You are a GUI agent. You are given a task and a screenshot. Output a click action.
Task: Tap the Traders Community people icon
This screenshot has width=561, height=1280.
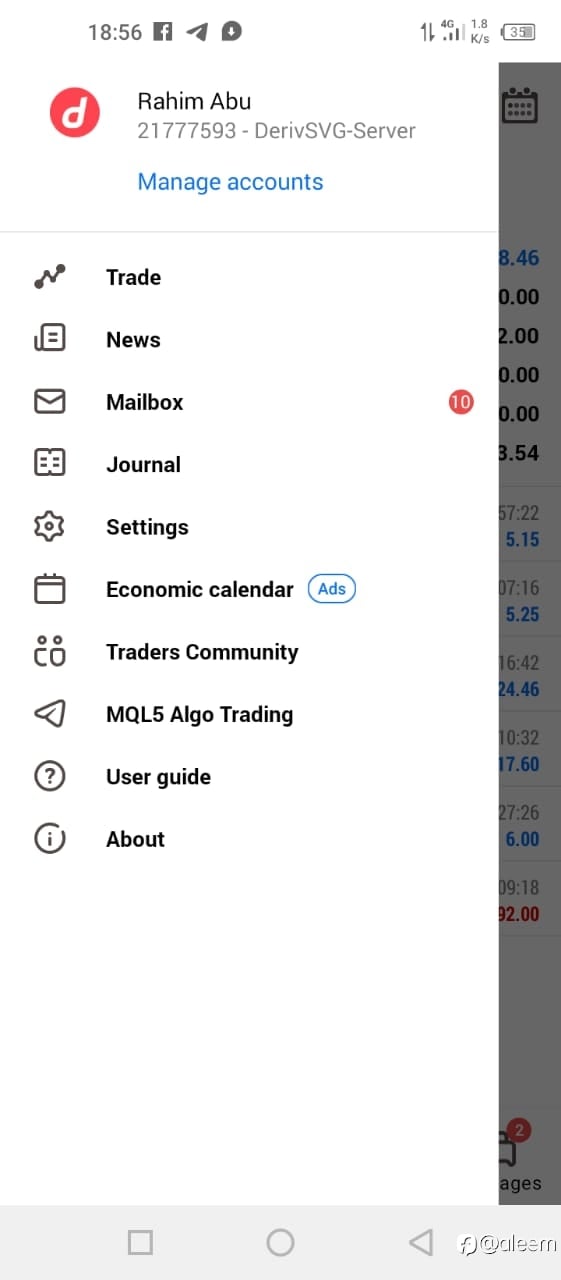tap(50, 652)
